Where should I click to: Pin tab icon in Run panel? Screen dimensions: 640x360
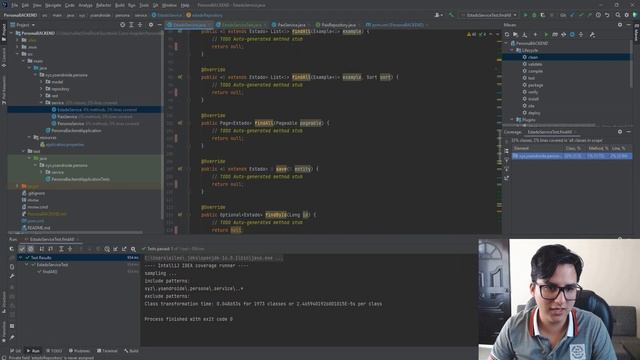coord(12,337)
